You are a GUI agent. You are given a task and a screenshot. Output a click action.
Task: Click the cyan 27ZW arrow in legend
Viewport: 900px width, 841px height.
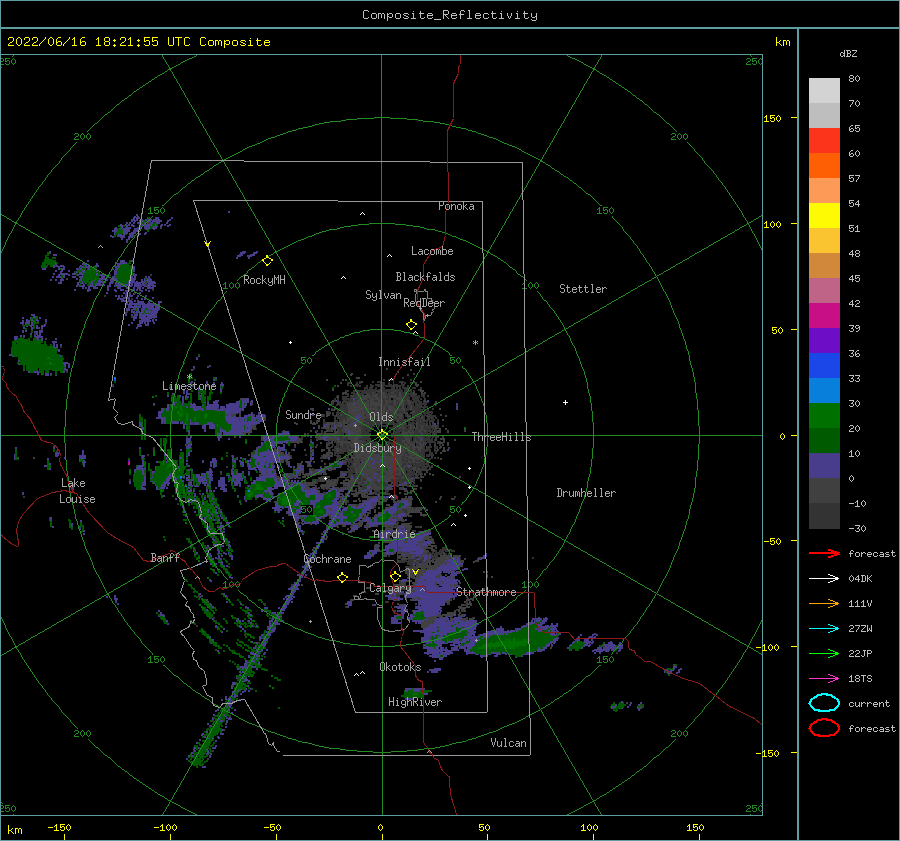click(824, 629)
